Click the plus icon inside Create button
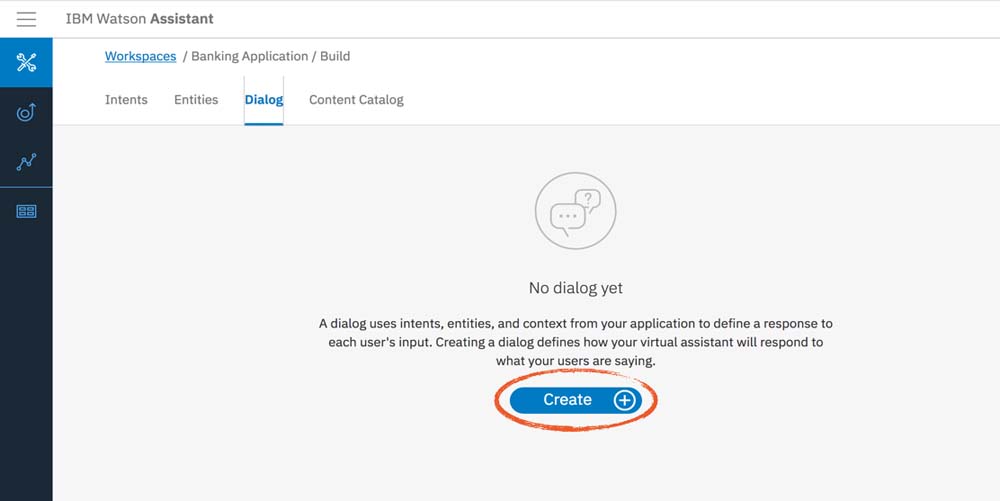This screenshot has width=1000, height=501. [624, 400]
